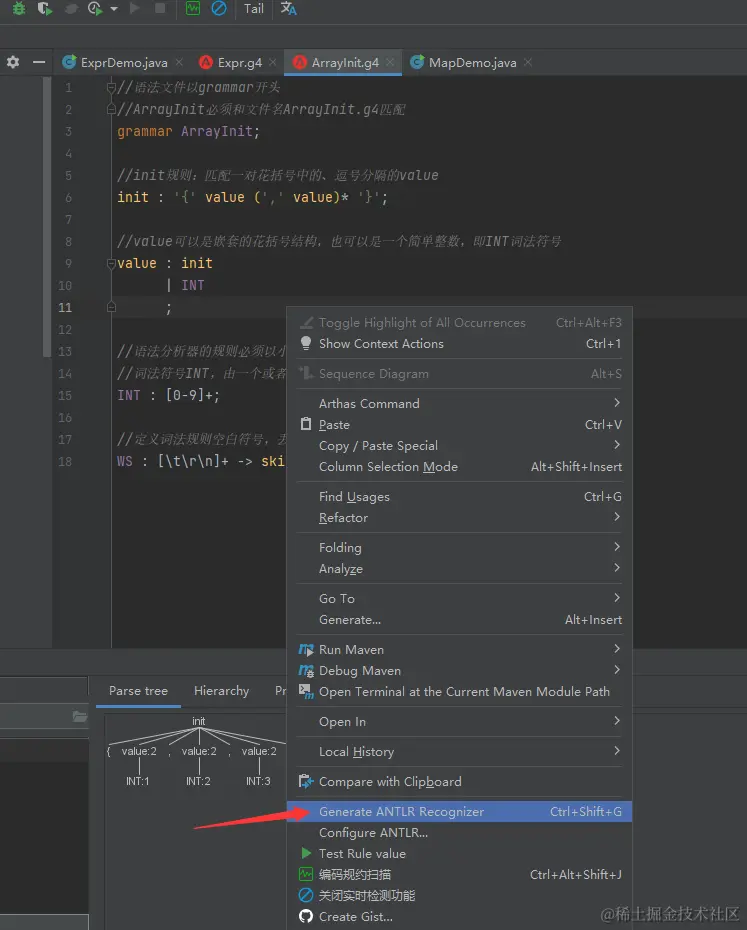Image resolution: width=747 pixels, height=930 pixels.
Task: Choose Compare with Clipboard
Action: coord(459,782)
